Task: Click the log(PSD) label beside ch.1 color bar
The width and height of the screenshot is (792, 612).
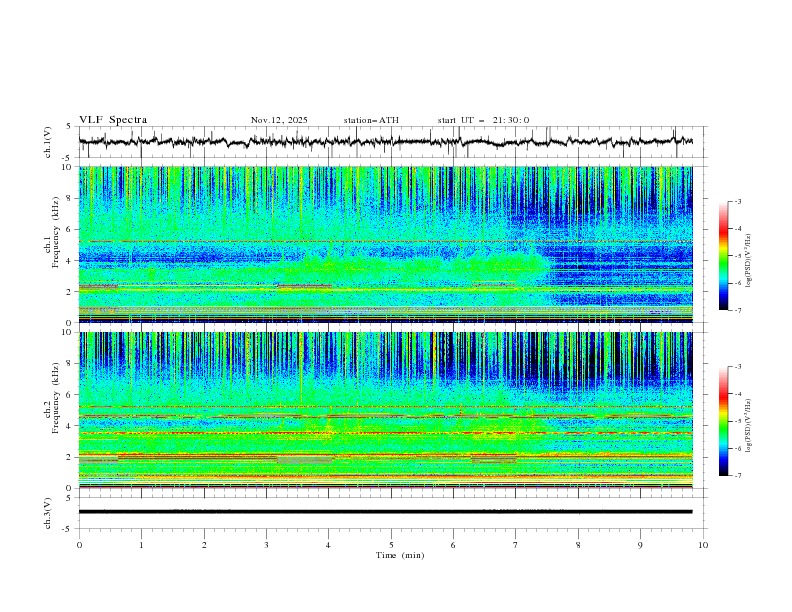Action: [x=749, y=261]
